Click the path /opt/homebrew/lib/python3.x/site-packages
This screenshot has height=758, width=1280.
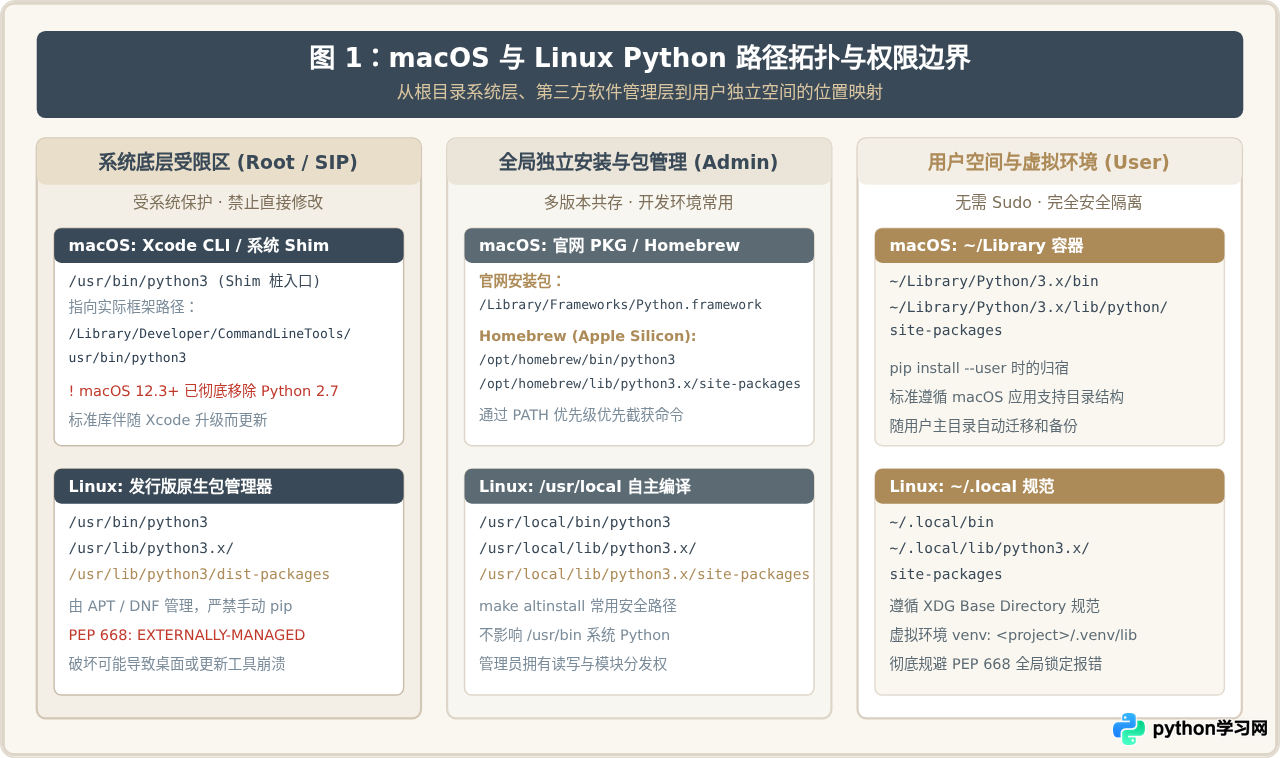pos(640,383)
